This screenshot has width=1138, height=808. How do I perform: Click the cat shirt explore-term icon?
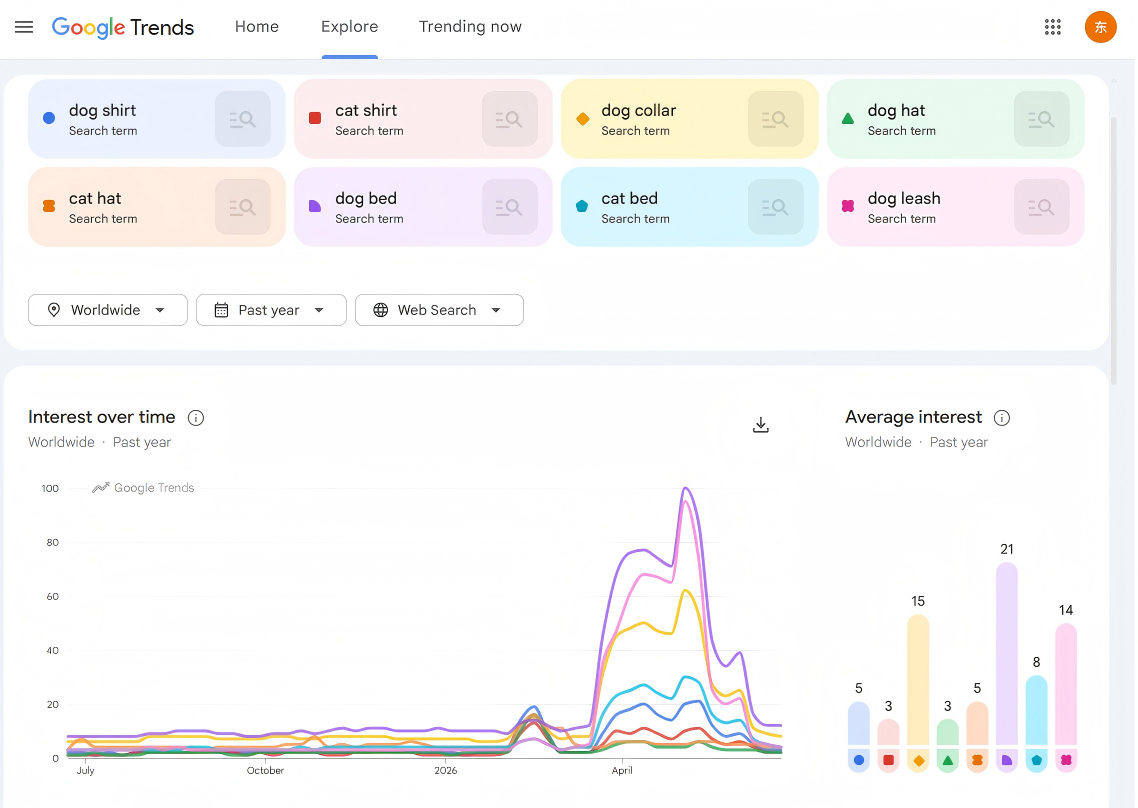coord(509,119)
